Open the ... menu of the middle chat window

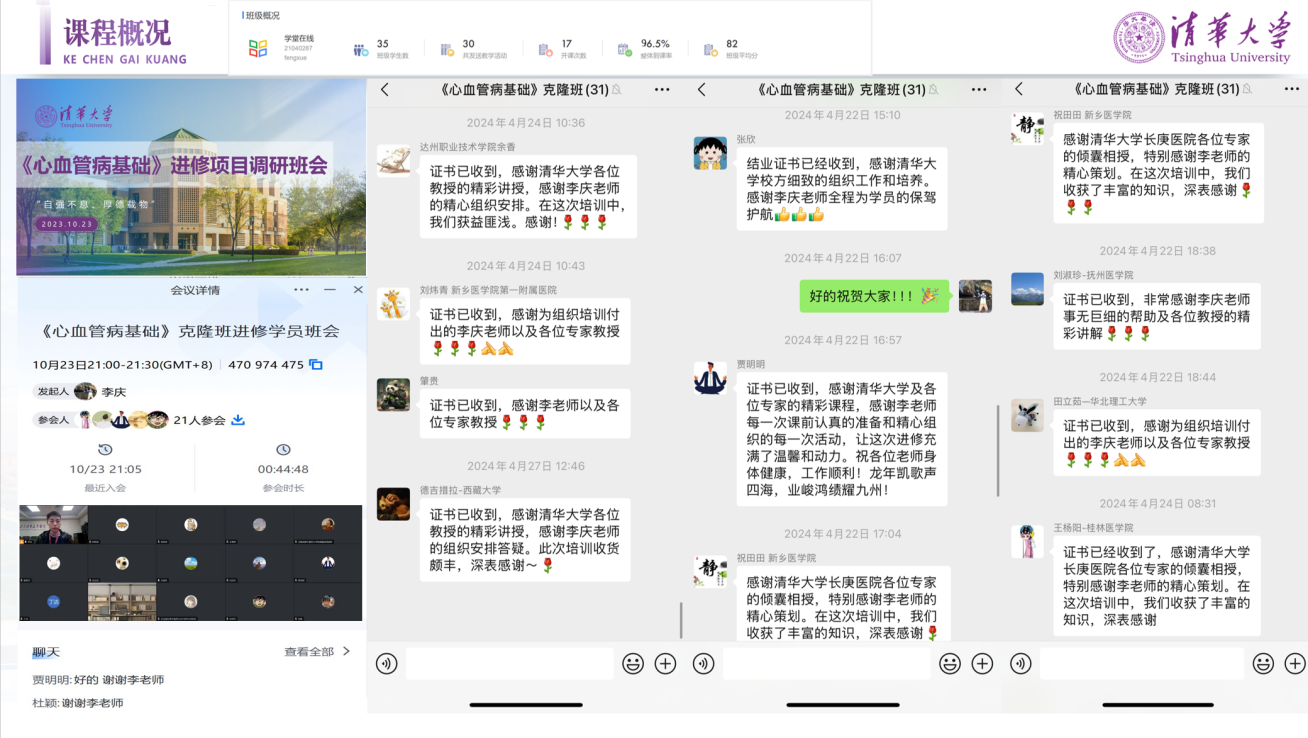click(978, 89)
